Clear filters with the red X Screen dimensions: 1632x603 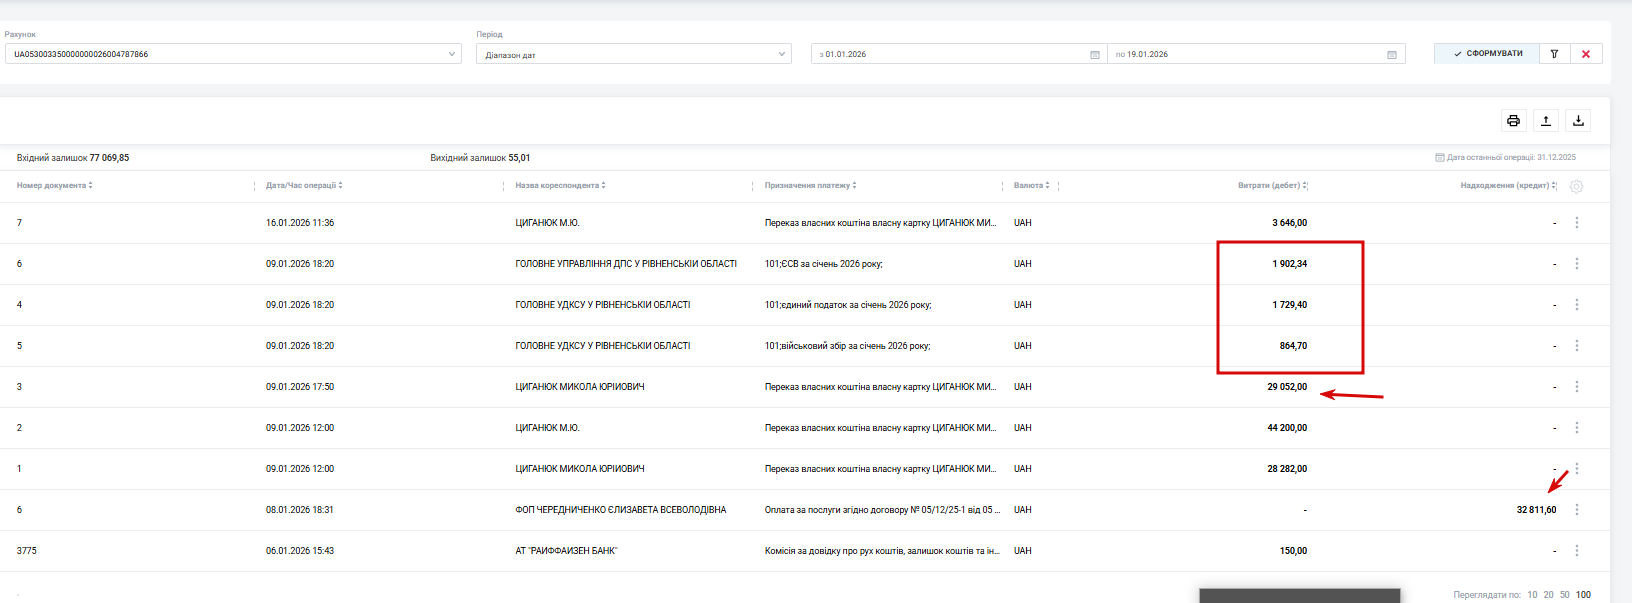click(x=1586, y=54)
